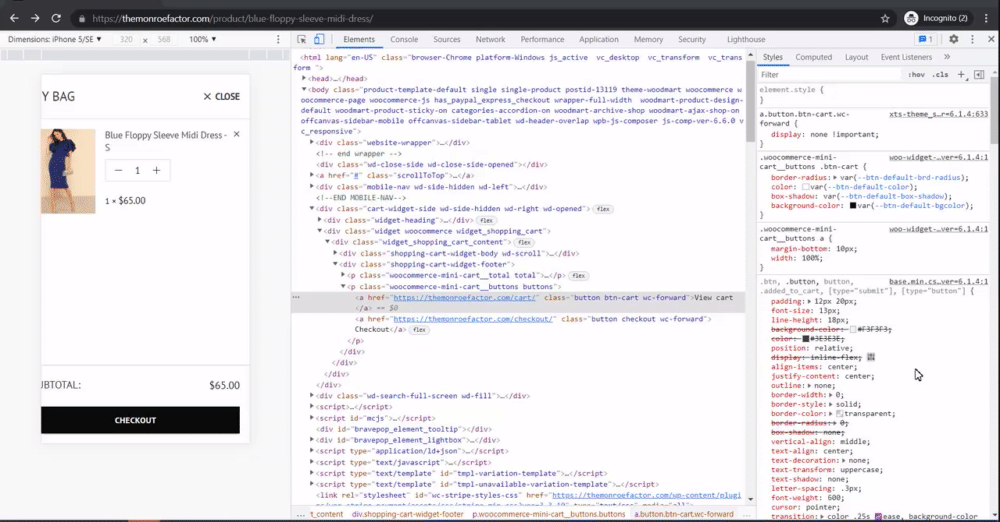Click the Styles filter input field
The width and height of the screenshot is (1000, 522).
point(829,75)
